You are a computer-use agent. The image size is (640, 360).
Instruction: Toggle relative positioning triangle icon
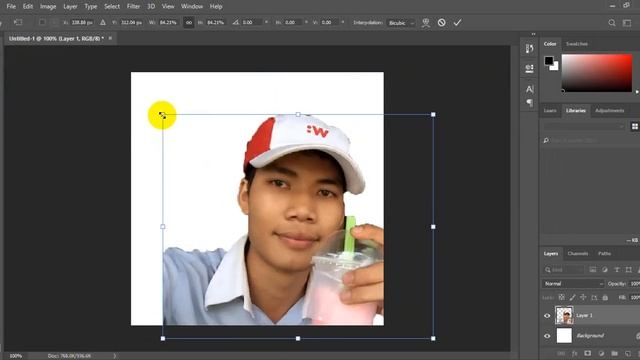[x=103, y=23]
